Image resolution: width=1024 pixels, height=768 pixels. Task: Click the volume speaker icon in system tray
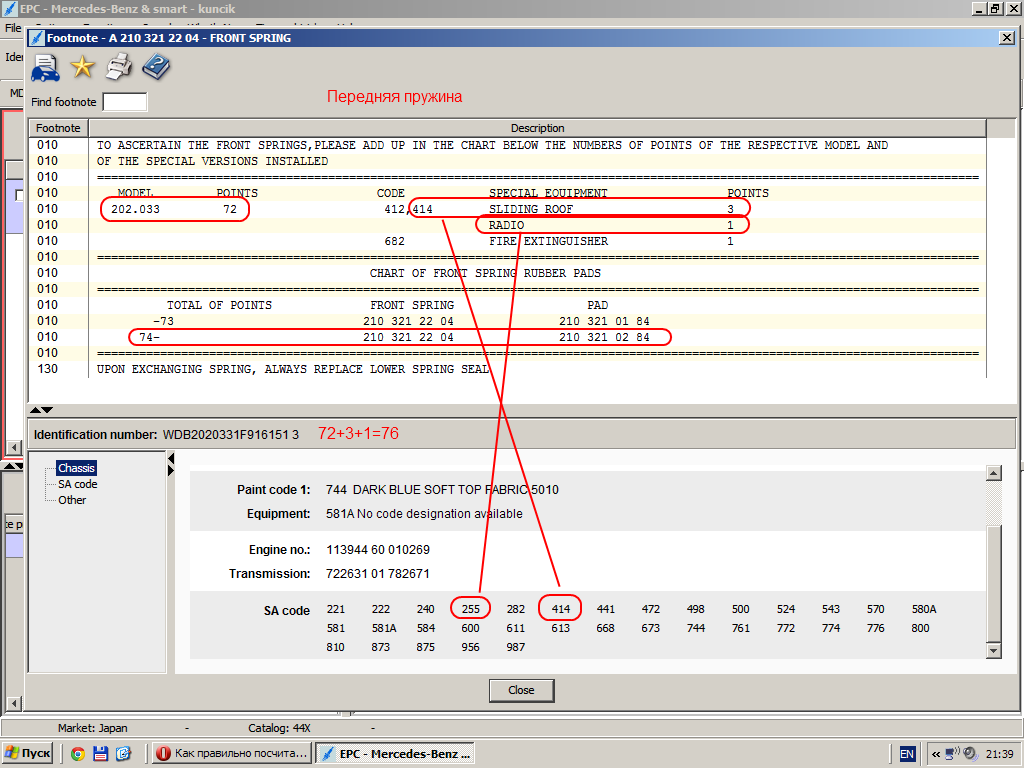click(x=970, y=754)
